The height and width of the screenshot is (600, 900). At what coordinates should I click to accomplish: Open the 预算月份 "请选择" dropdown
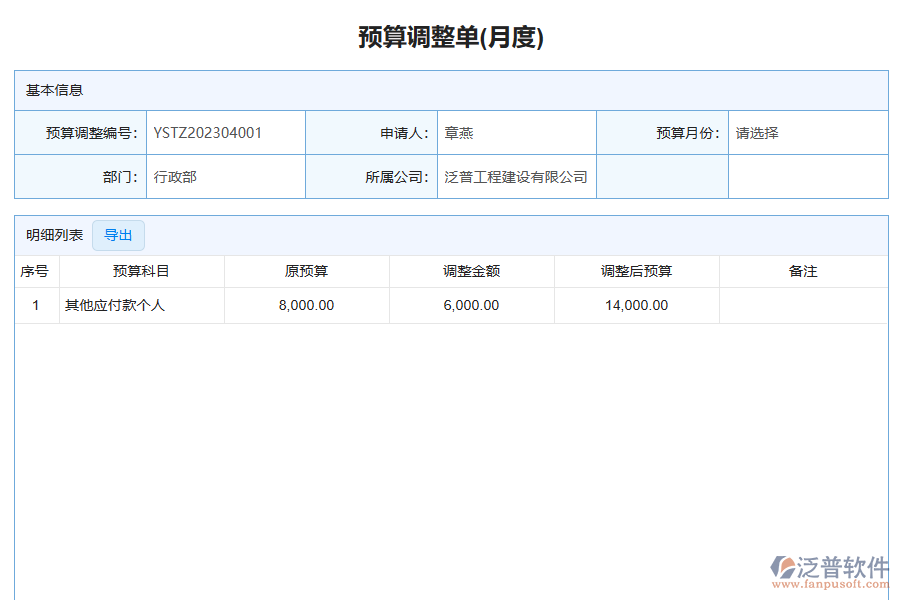(x=809, y=131)
